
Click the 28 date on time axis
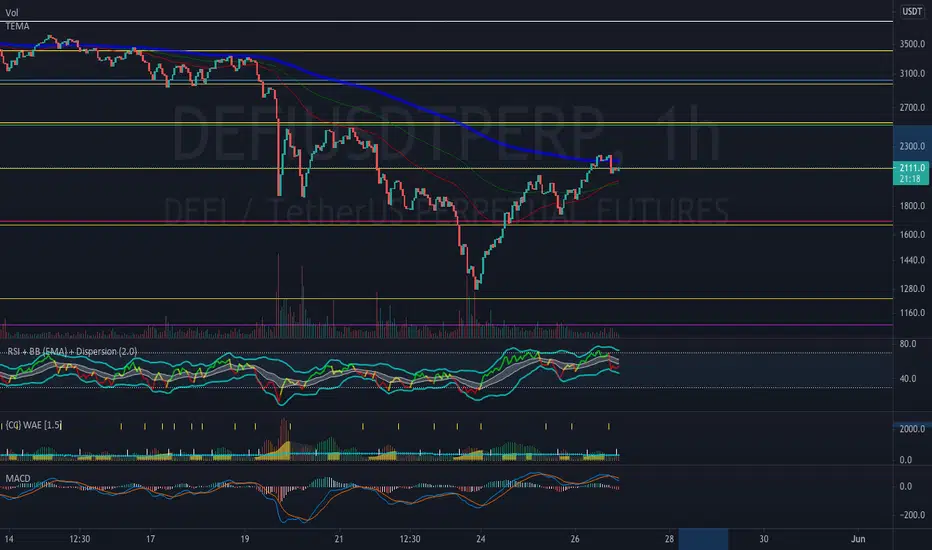click(x=669, y=539)
